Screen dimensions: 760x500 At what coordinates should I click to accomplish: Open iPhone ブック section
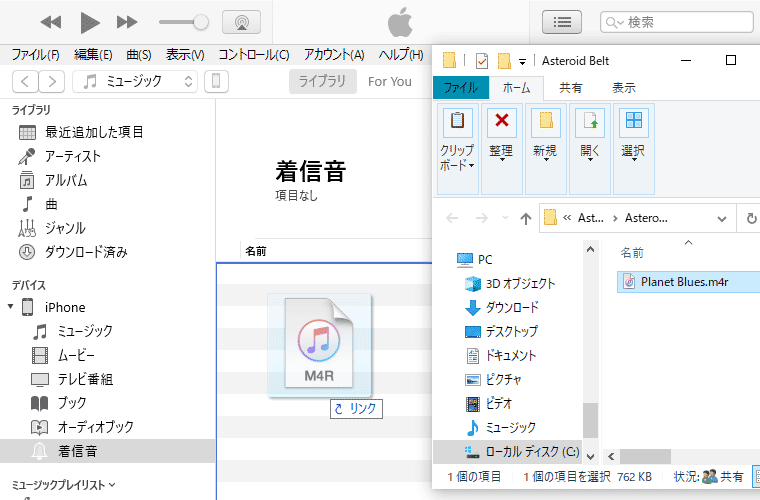pos(108,403)
